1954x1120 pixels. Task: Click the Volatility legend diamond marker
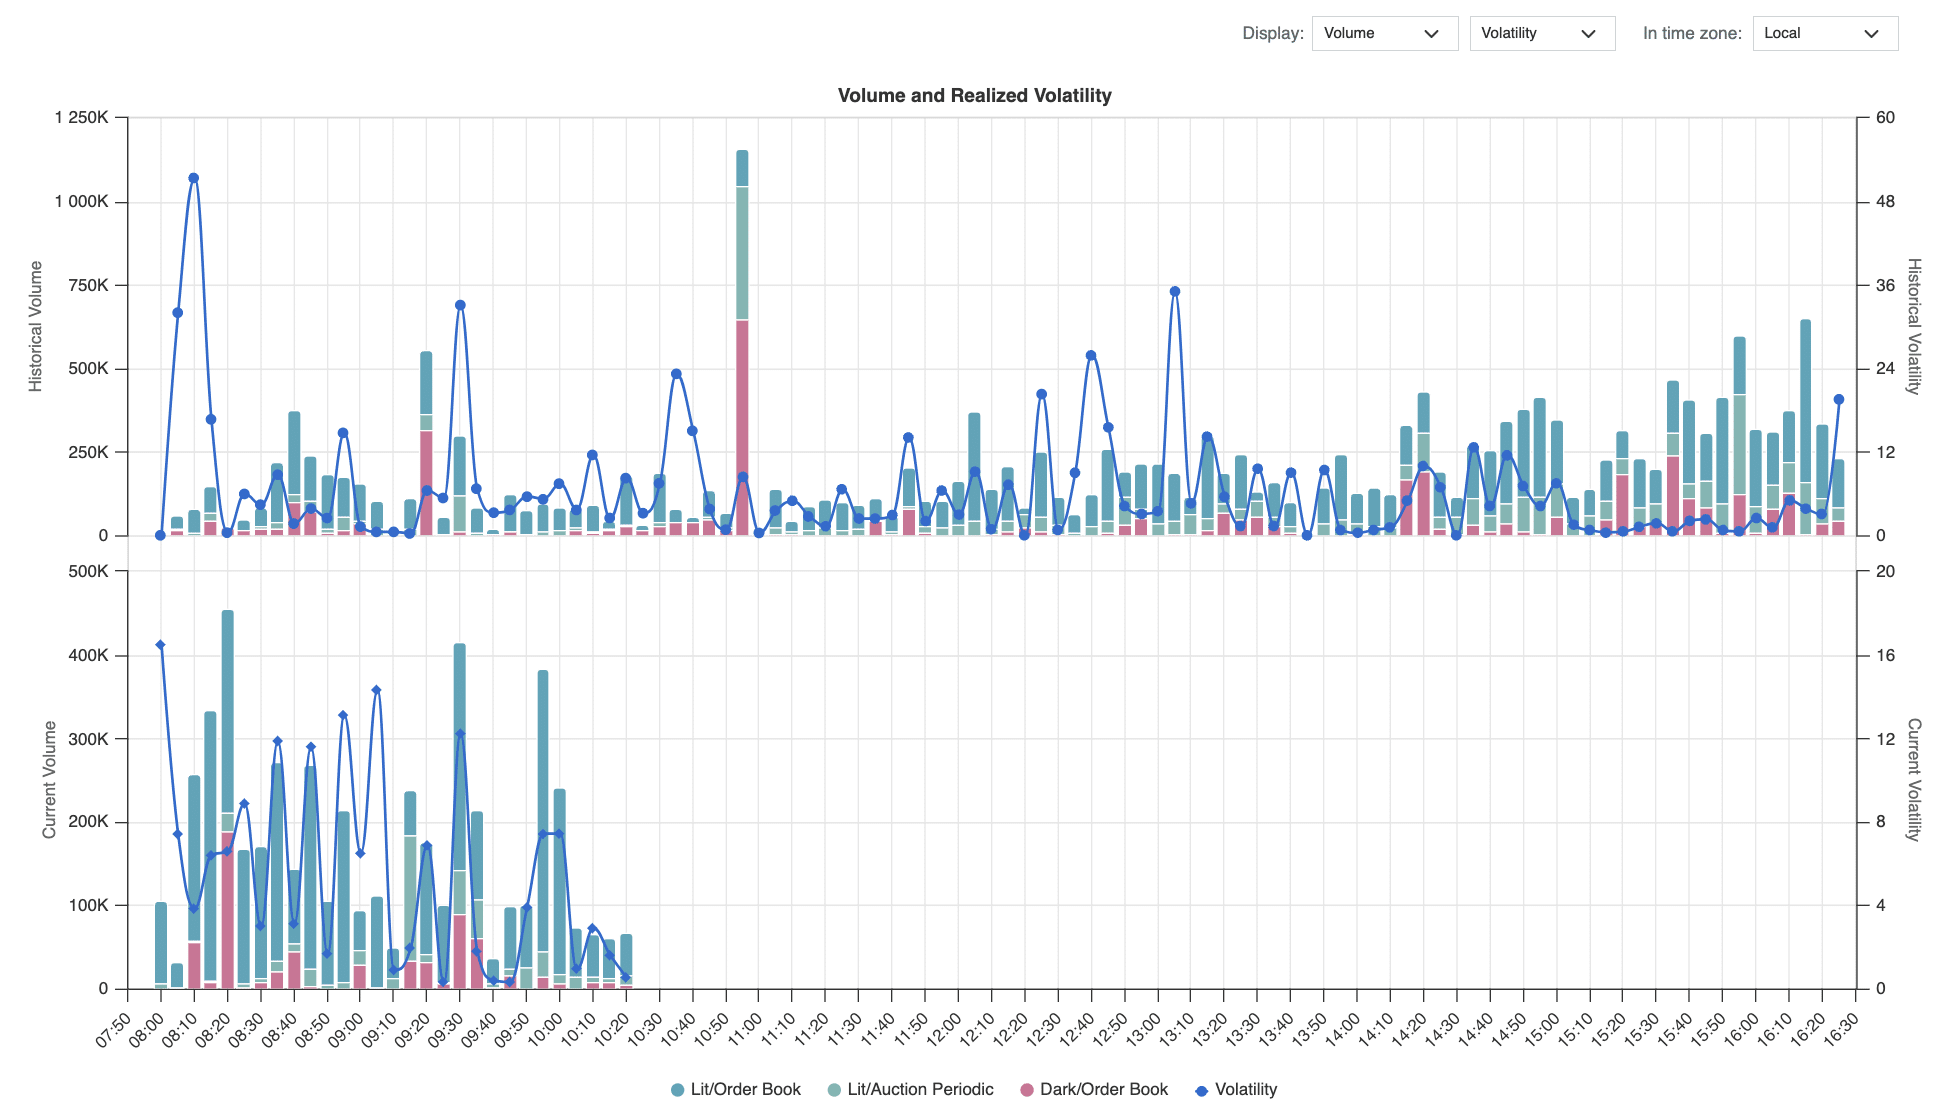point(1202,1090)
